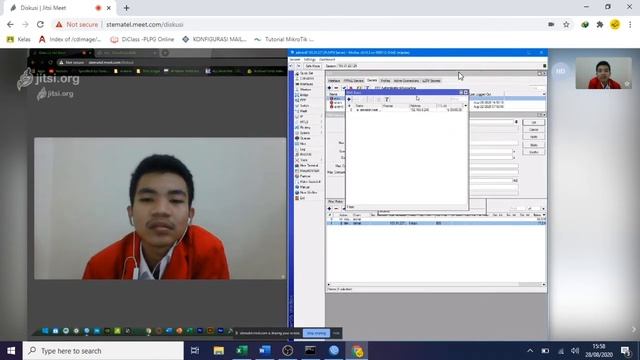The width and height of the screenshot is (640, 360).
Task: Click WinBox undo arrow button
Action: coord(291,66)
